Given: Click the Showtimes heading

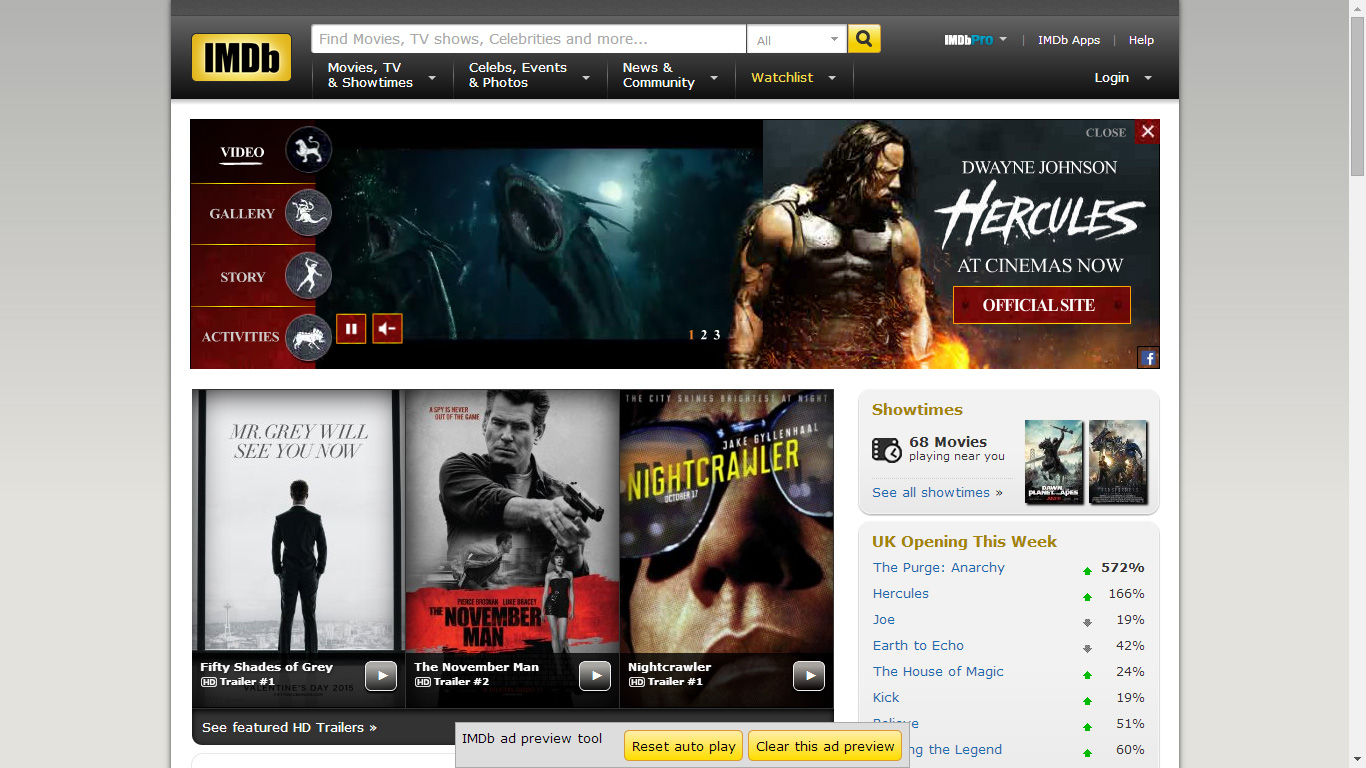Looking at the screenshot, I should (x=917, y=409).
